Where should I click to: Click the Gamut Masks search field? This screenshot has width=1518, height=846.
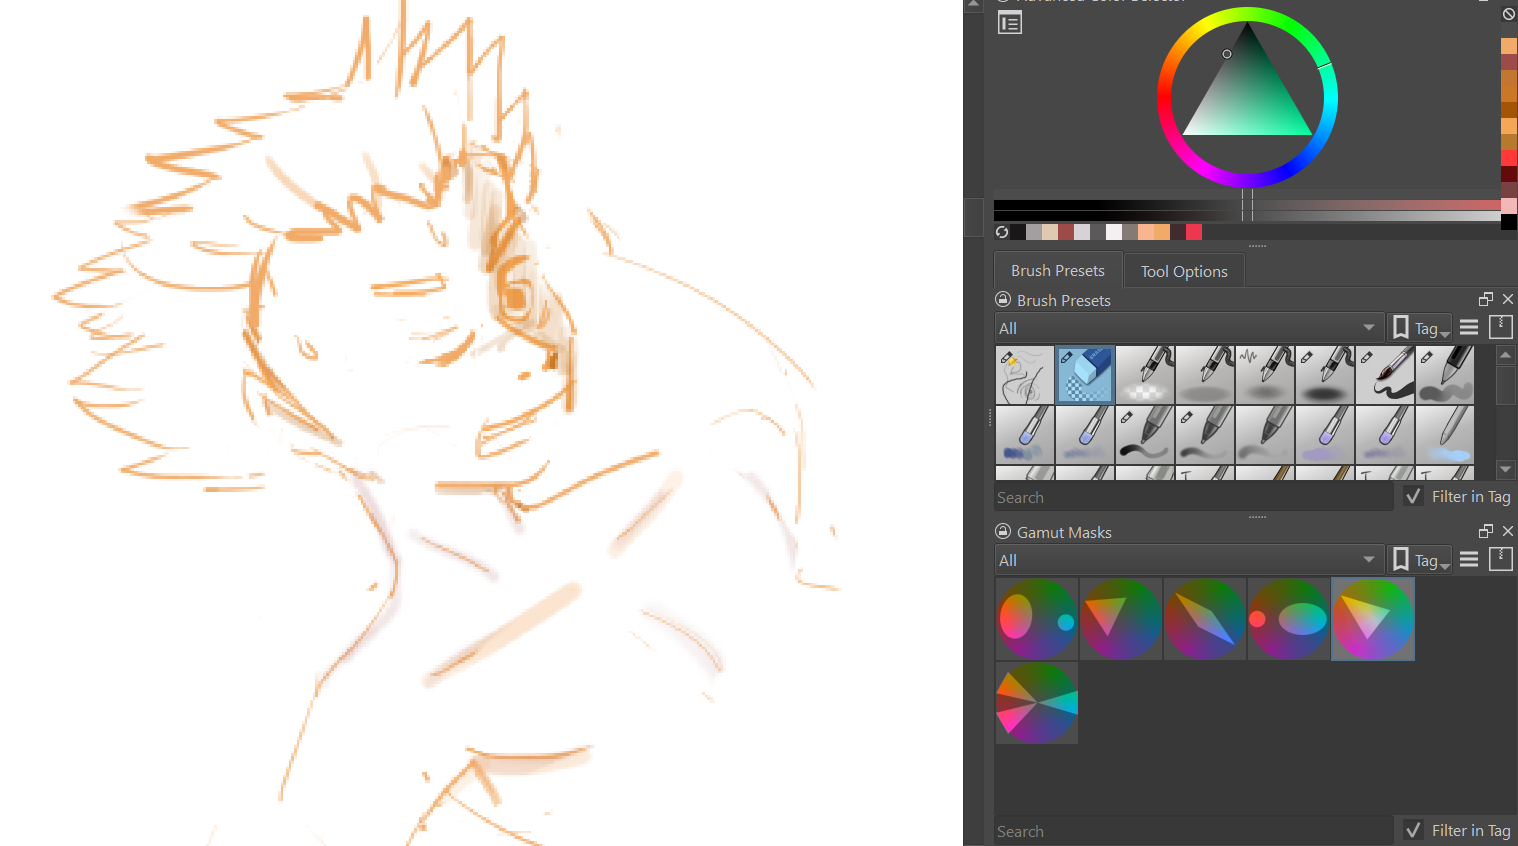[1193, 831]
